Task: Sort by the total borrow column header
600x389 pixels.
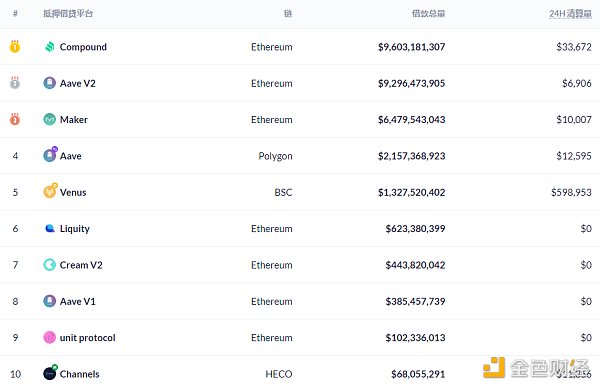Action: tap(428, 14)
